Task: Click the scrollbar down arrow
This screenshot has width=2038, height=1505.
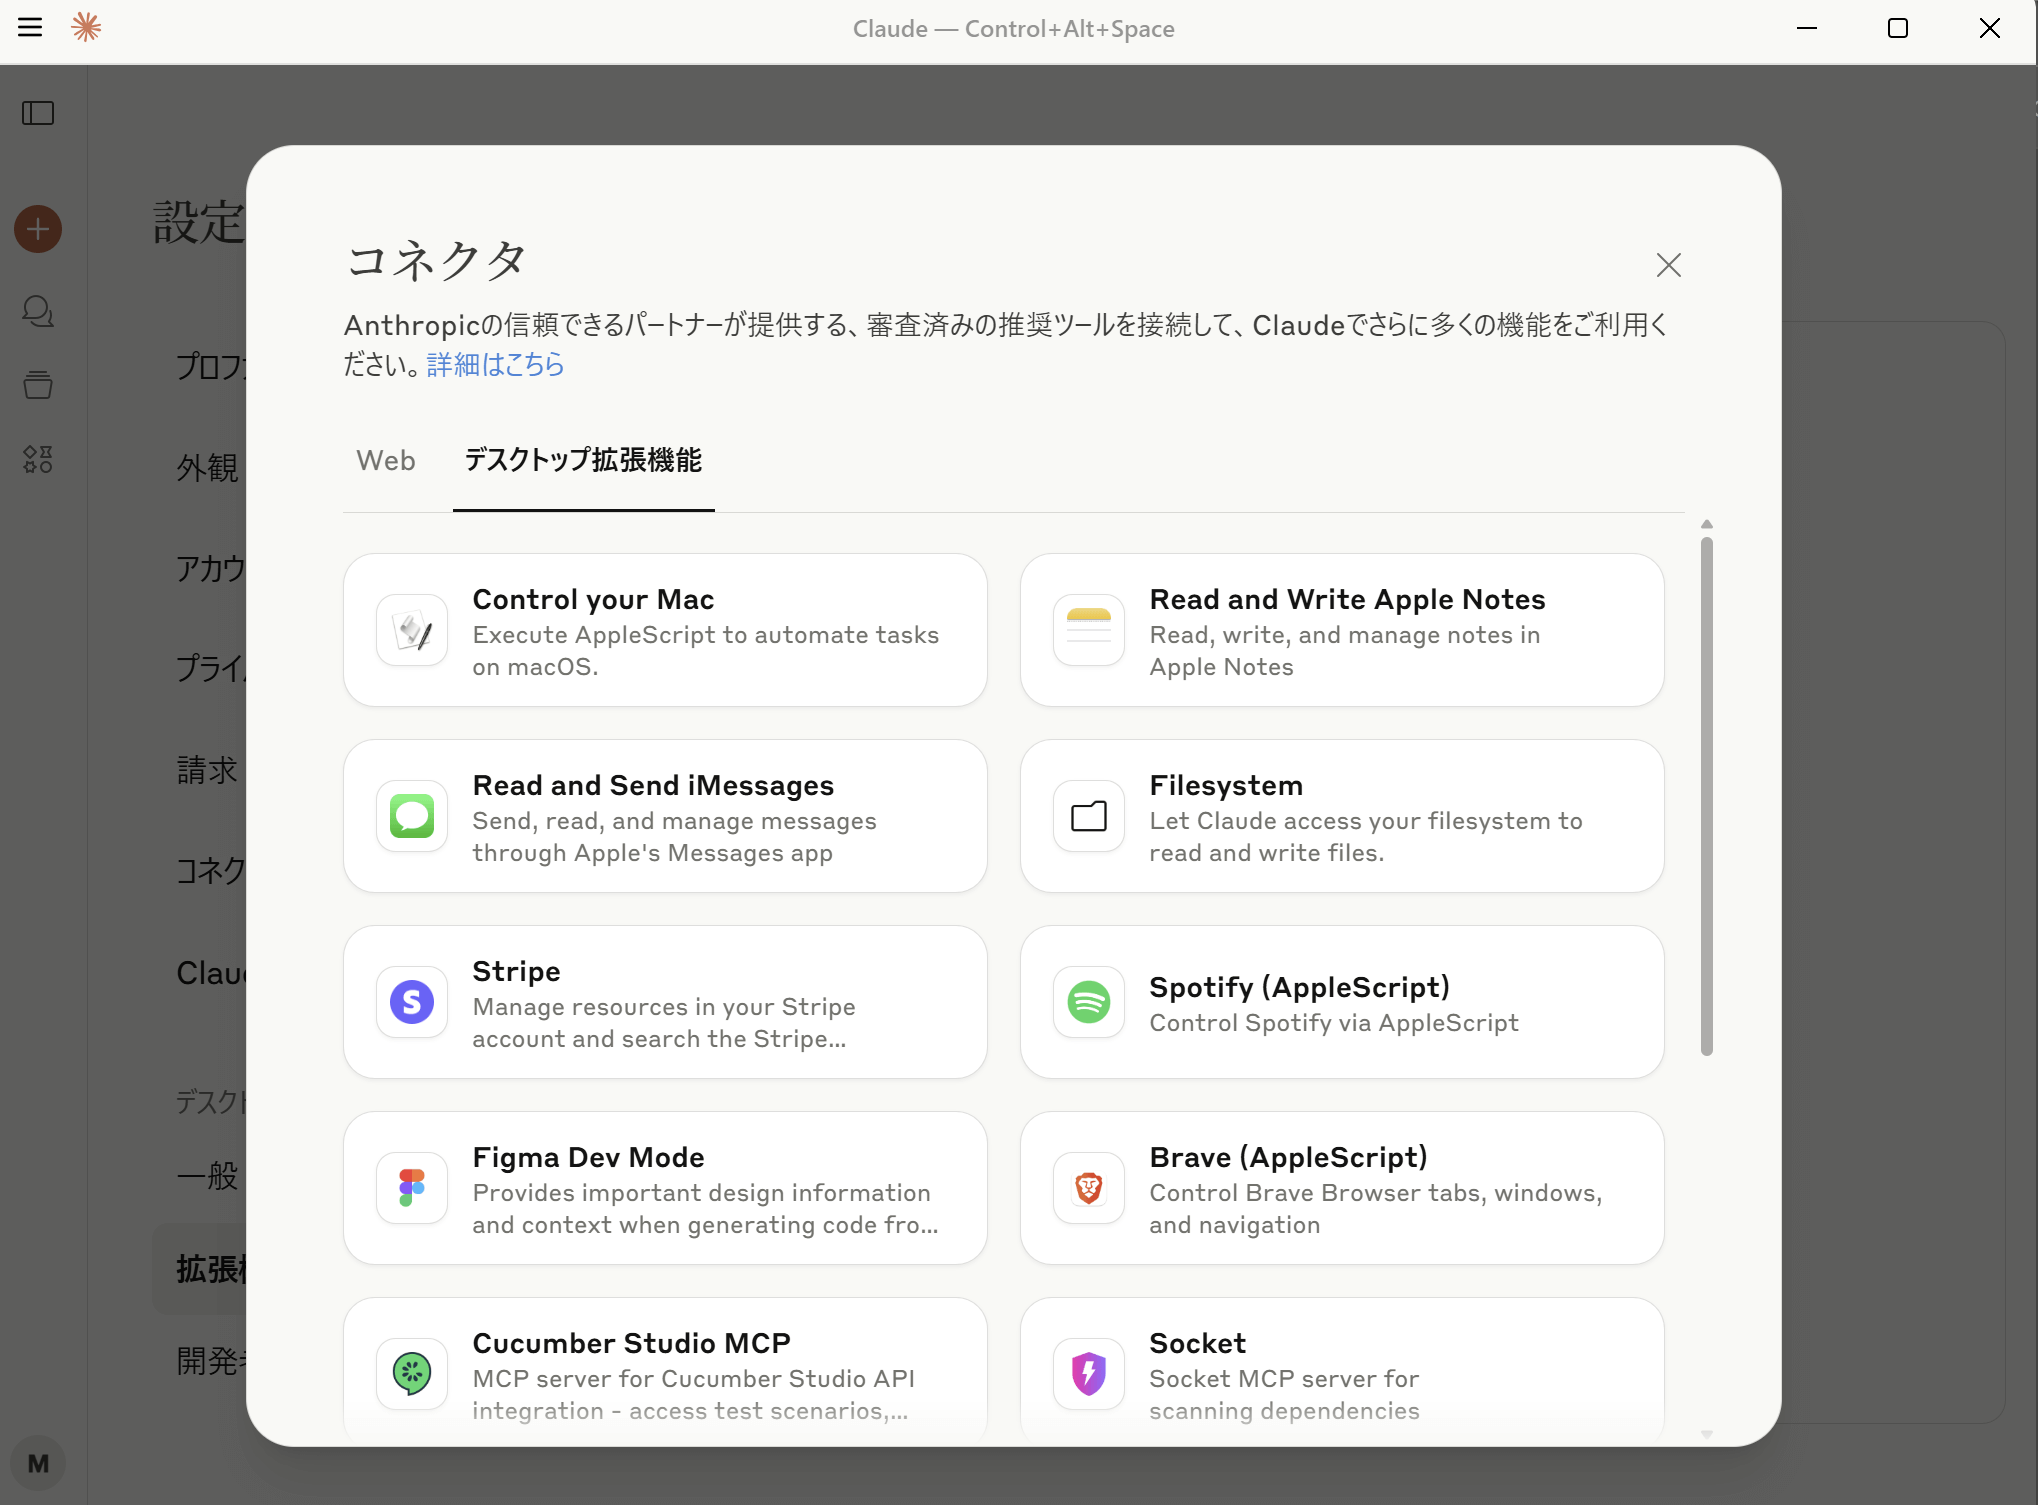Action: [x=1707, y=1434]
